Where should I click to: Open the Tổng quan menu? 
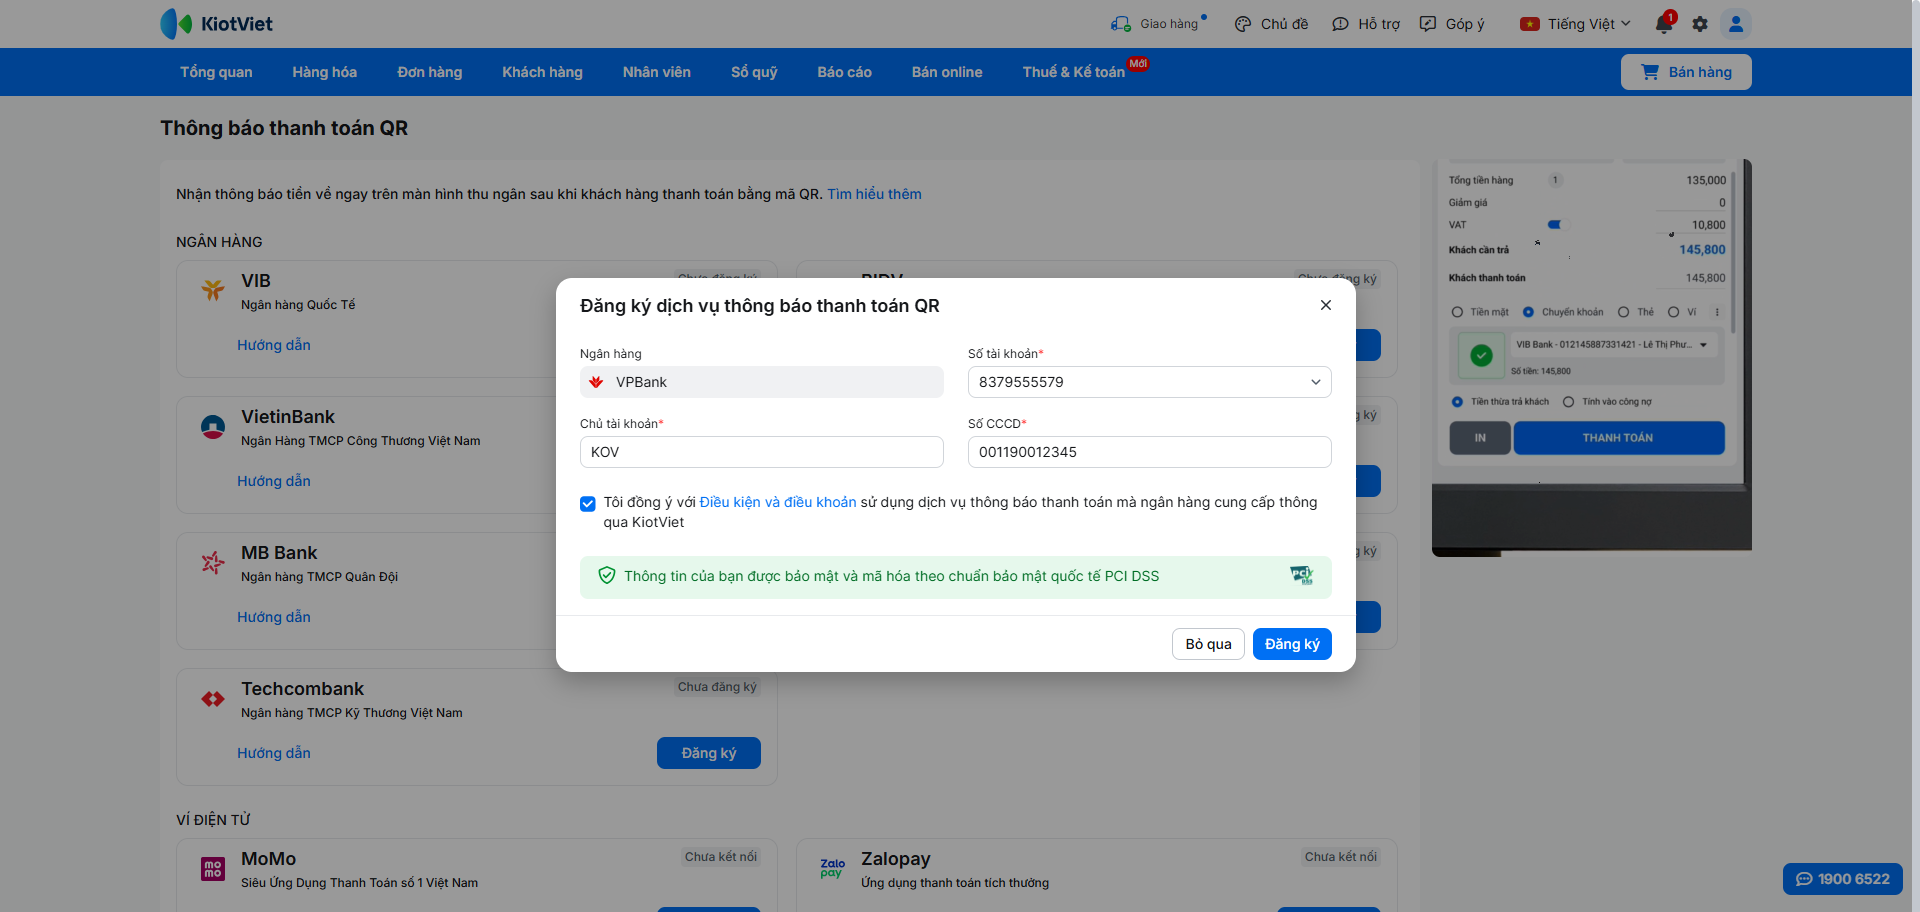(x=216, y=72)
